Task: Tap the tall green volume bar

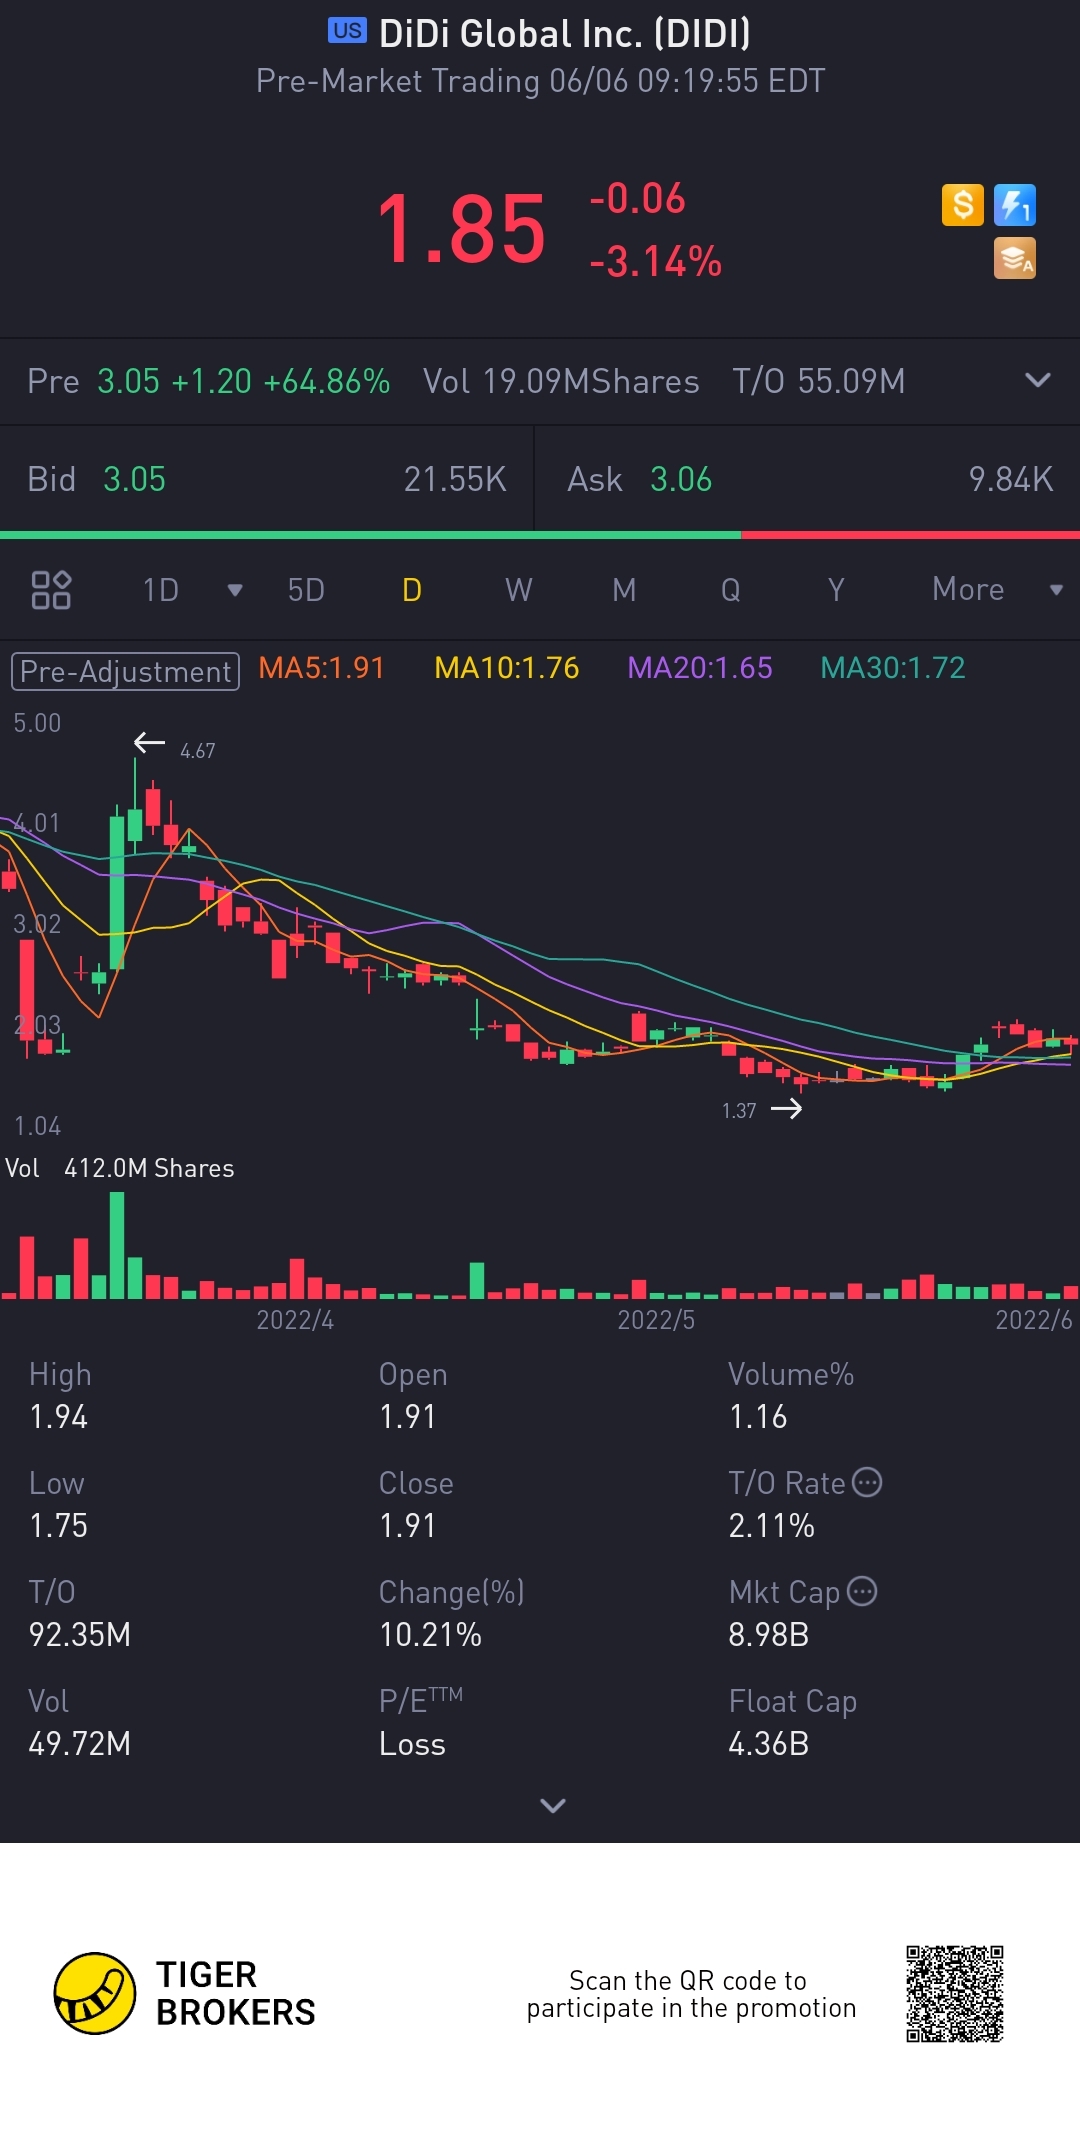Action: point(117,1245)
